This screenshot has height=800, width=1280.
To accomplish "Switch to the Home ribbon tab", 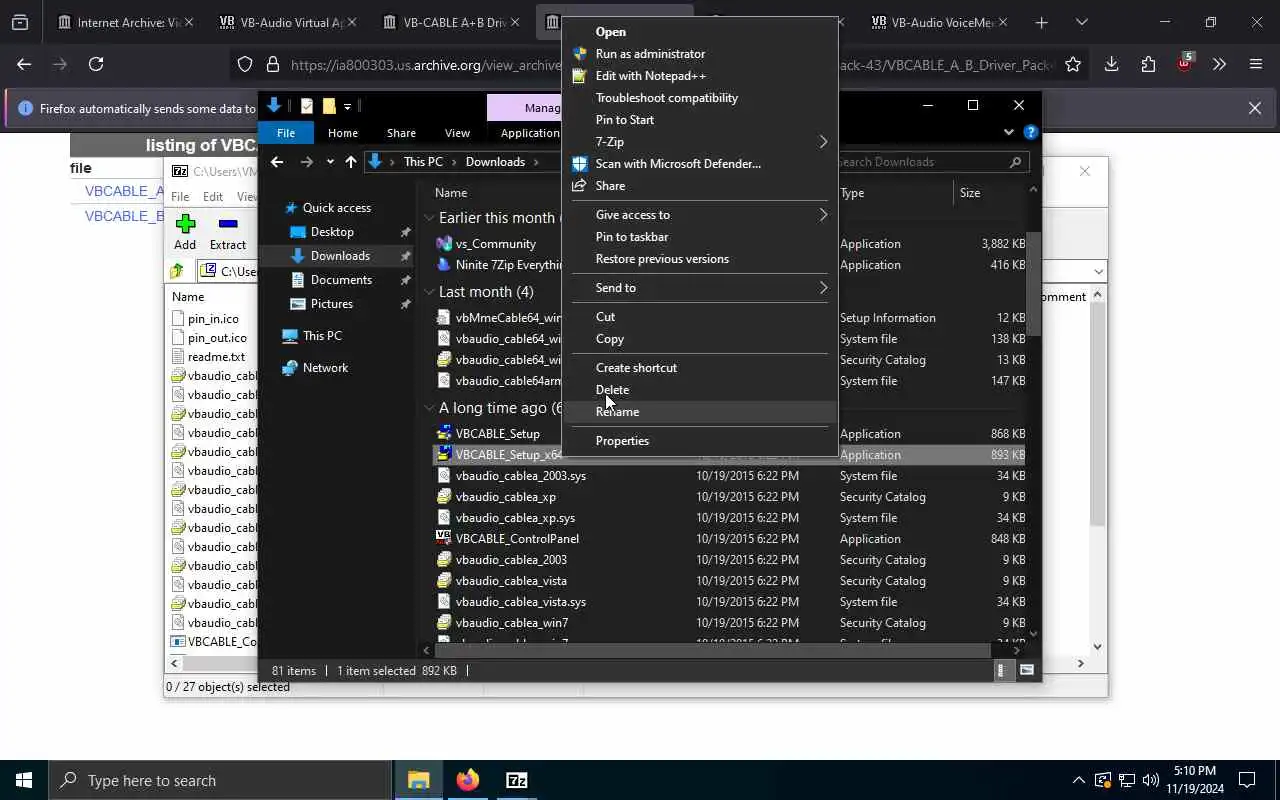I will 342,133.
